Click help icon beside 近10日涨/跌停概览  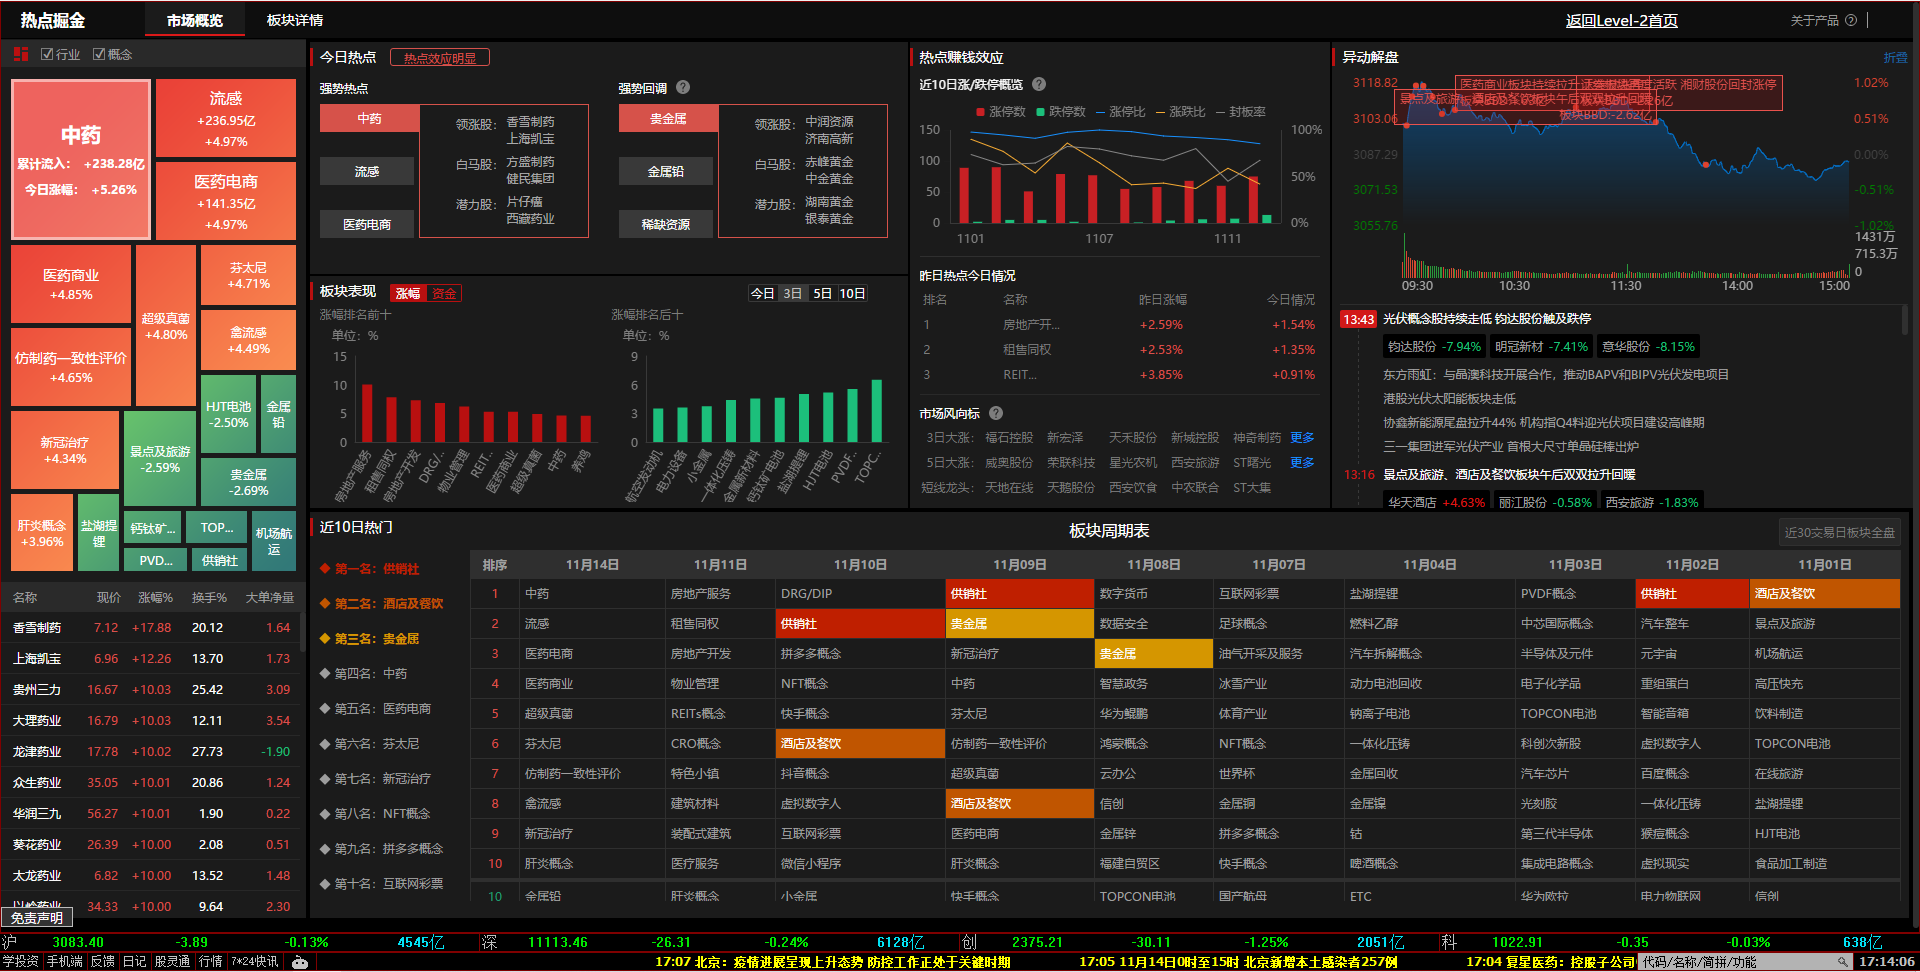[1039, 85]
